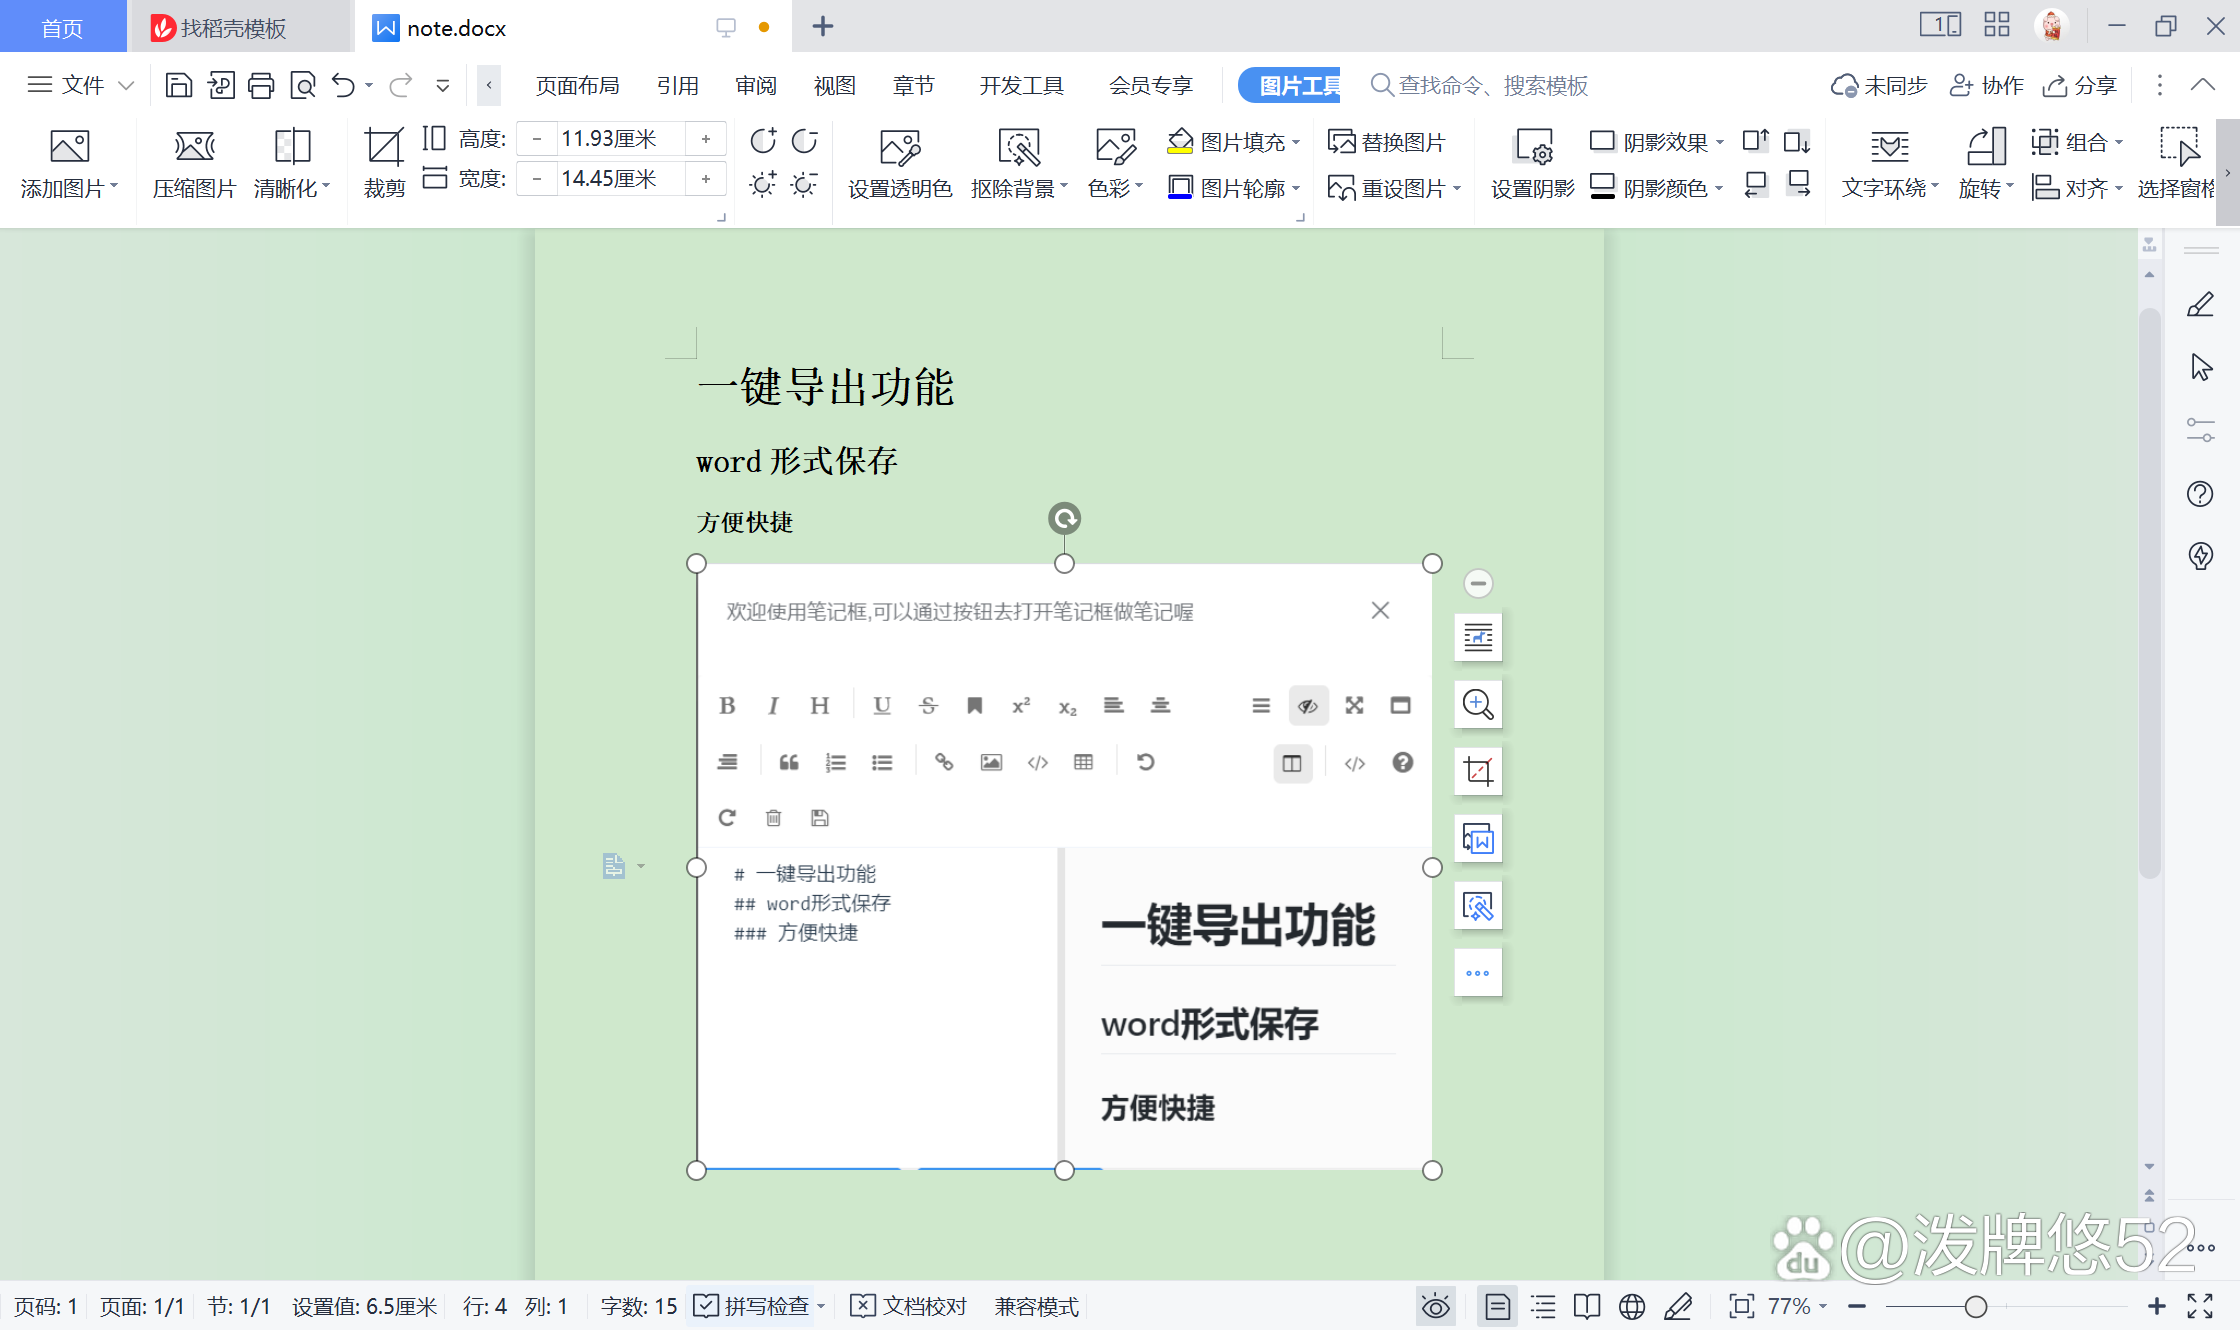2240x1330 pixels.
Task: Toggle spell check (拼写检查) in status bar
Action: pos(752,1306)
